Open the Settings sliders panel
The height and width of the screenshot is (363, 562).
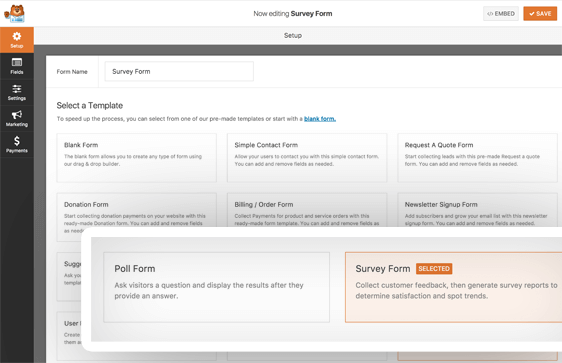[17, 92]
